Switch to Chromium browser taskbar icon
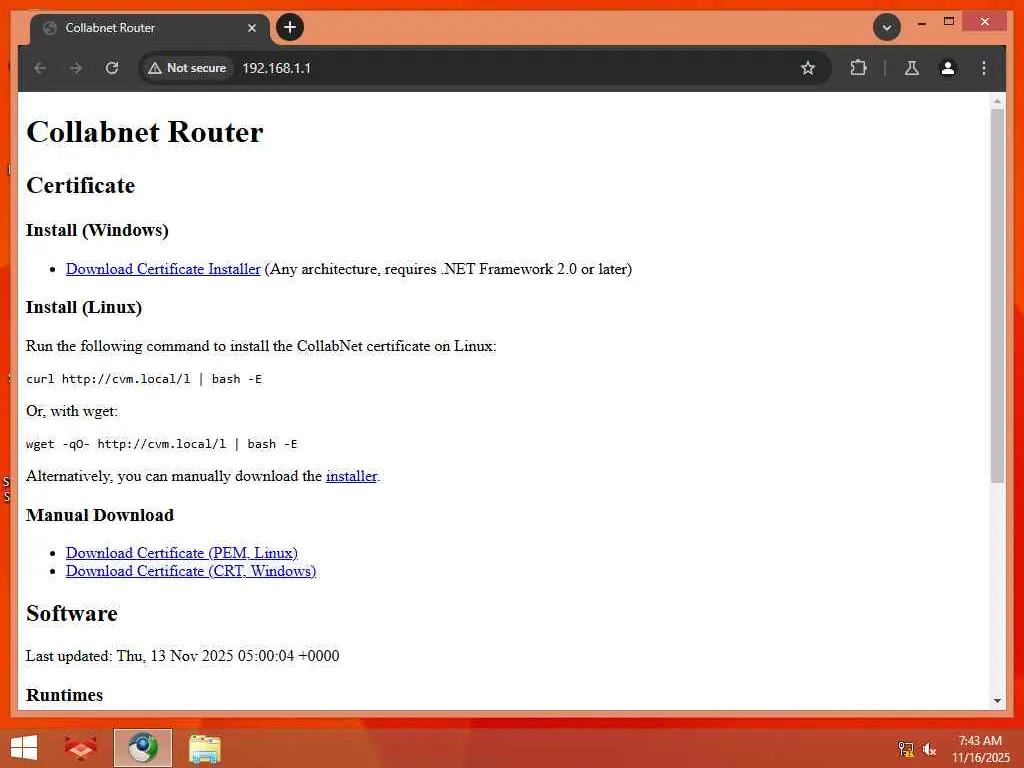Viewport: 1024px width, 768px height. pyautogui.click(x=143, y=748)
